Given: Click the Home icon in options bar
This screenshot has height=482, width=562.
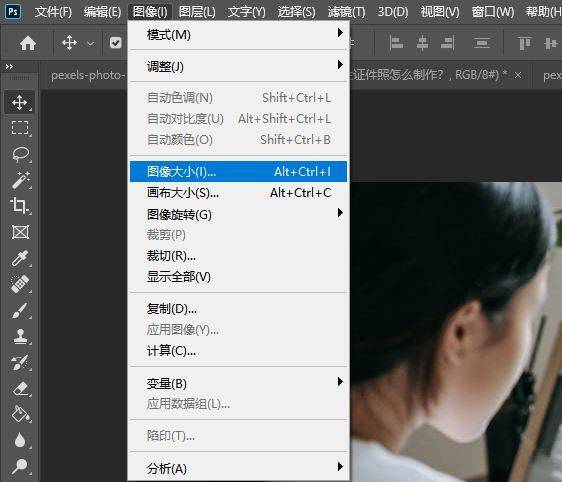Looking at the screenshot, I should pos(28,43).
